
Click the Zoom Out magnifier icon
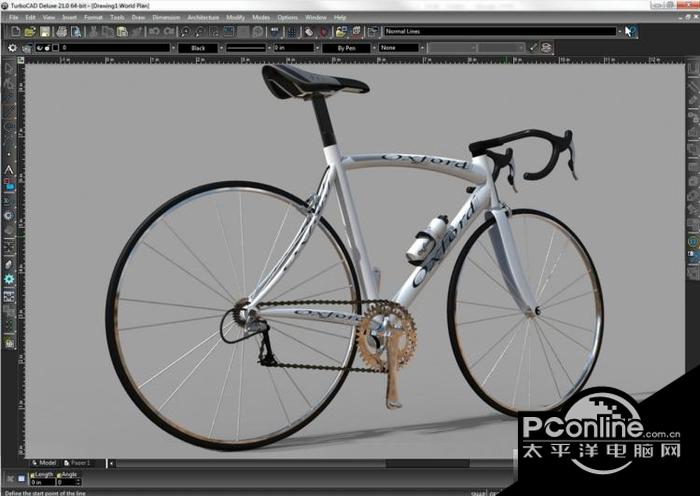(x=200, y=31)
